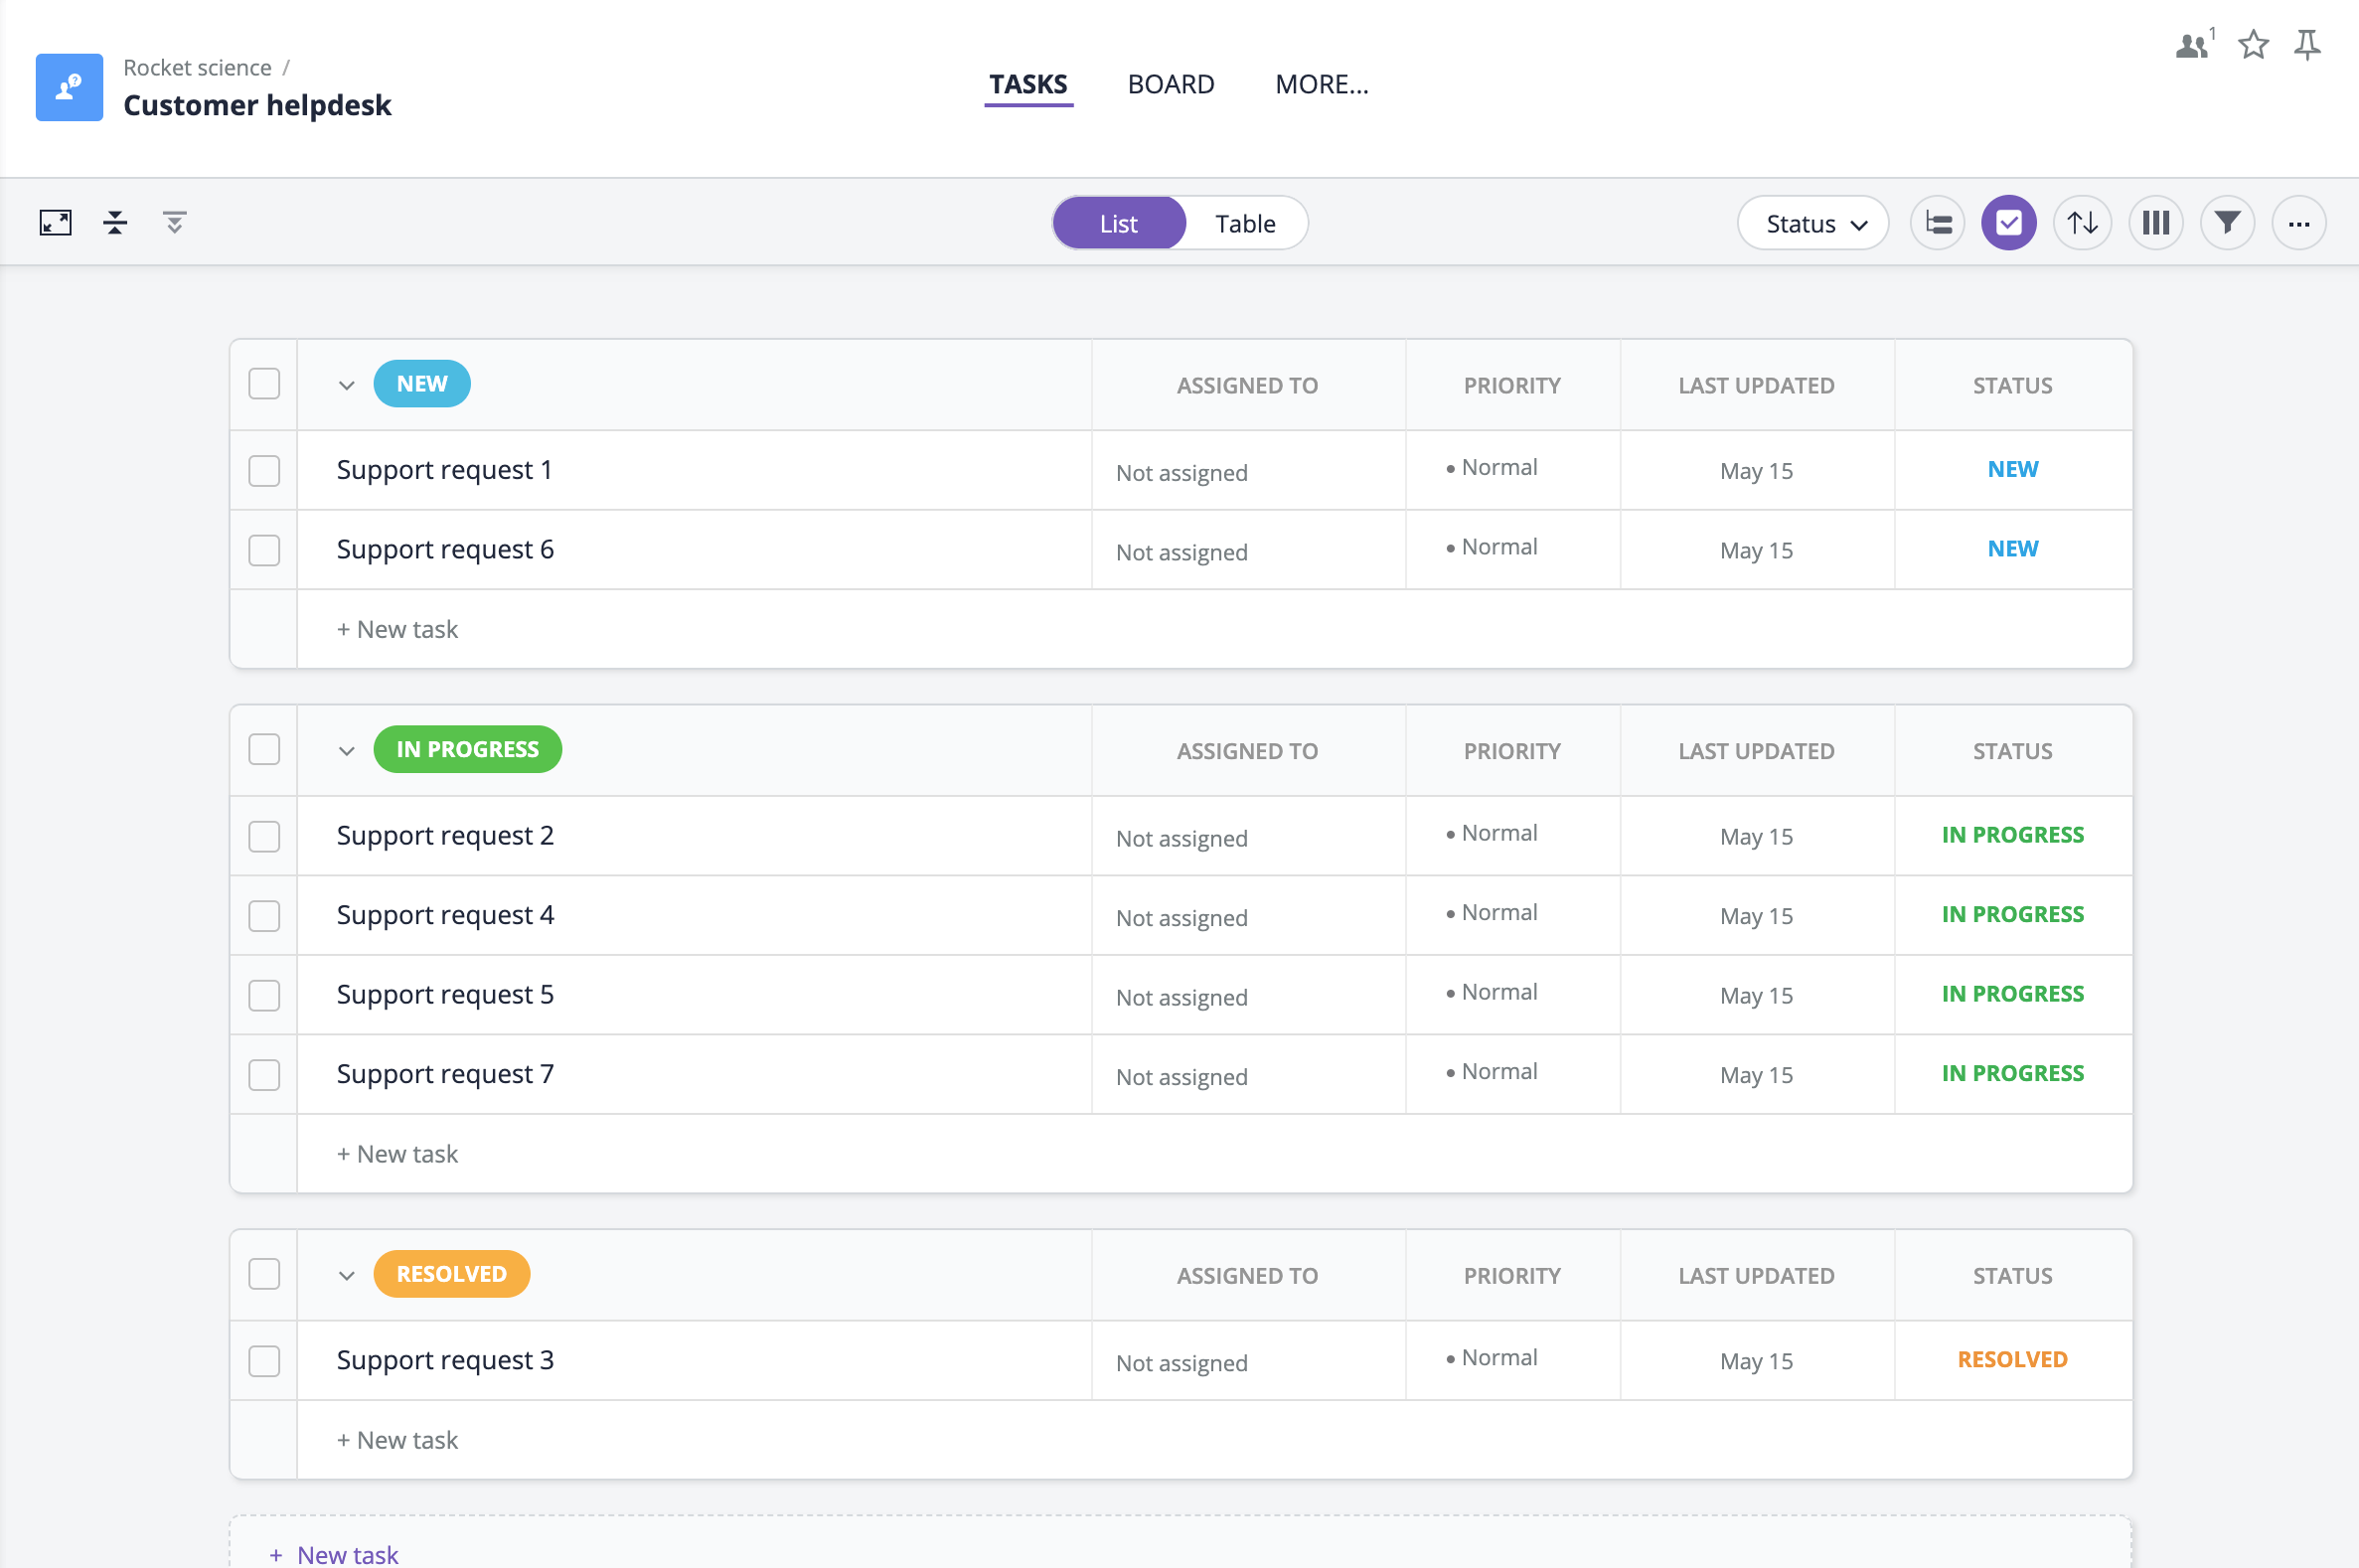The image size is (2359, 1568).
Task: Open the sort order arrows icon
Action: point(2082,222)
